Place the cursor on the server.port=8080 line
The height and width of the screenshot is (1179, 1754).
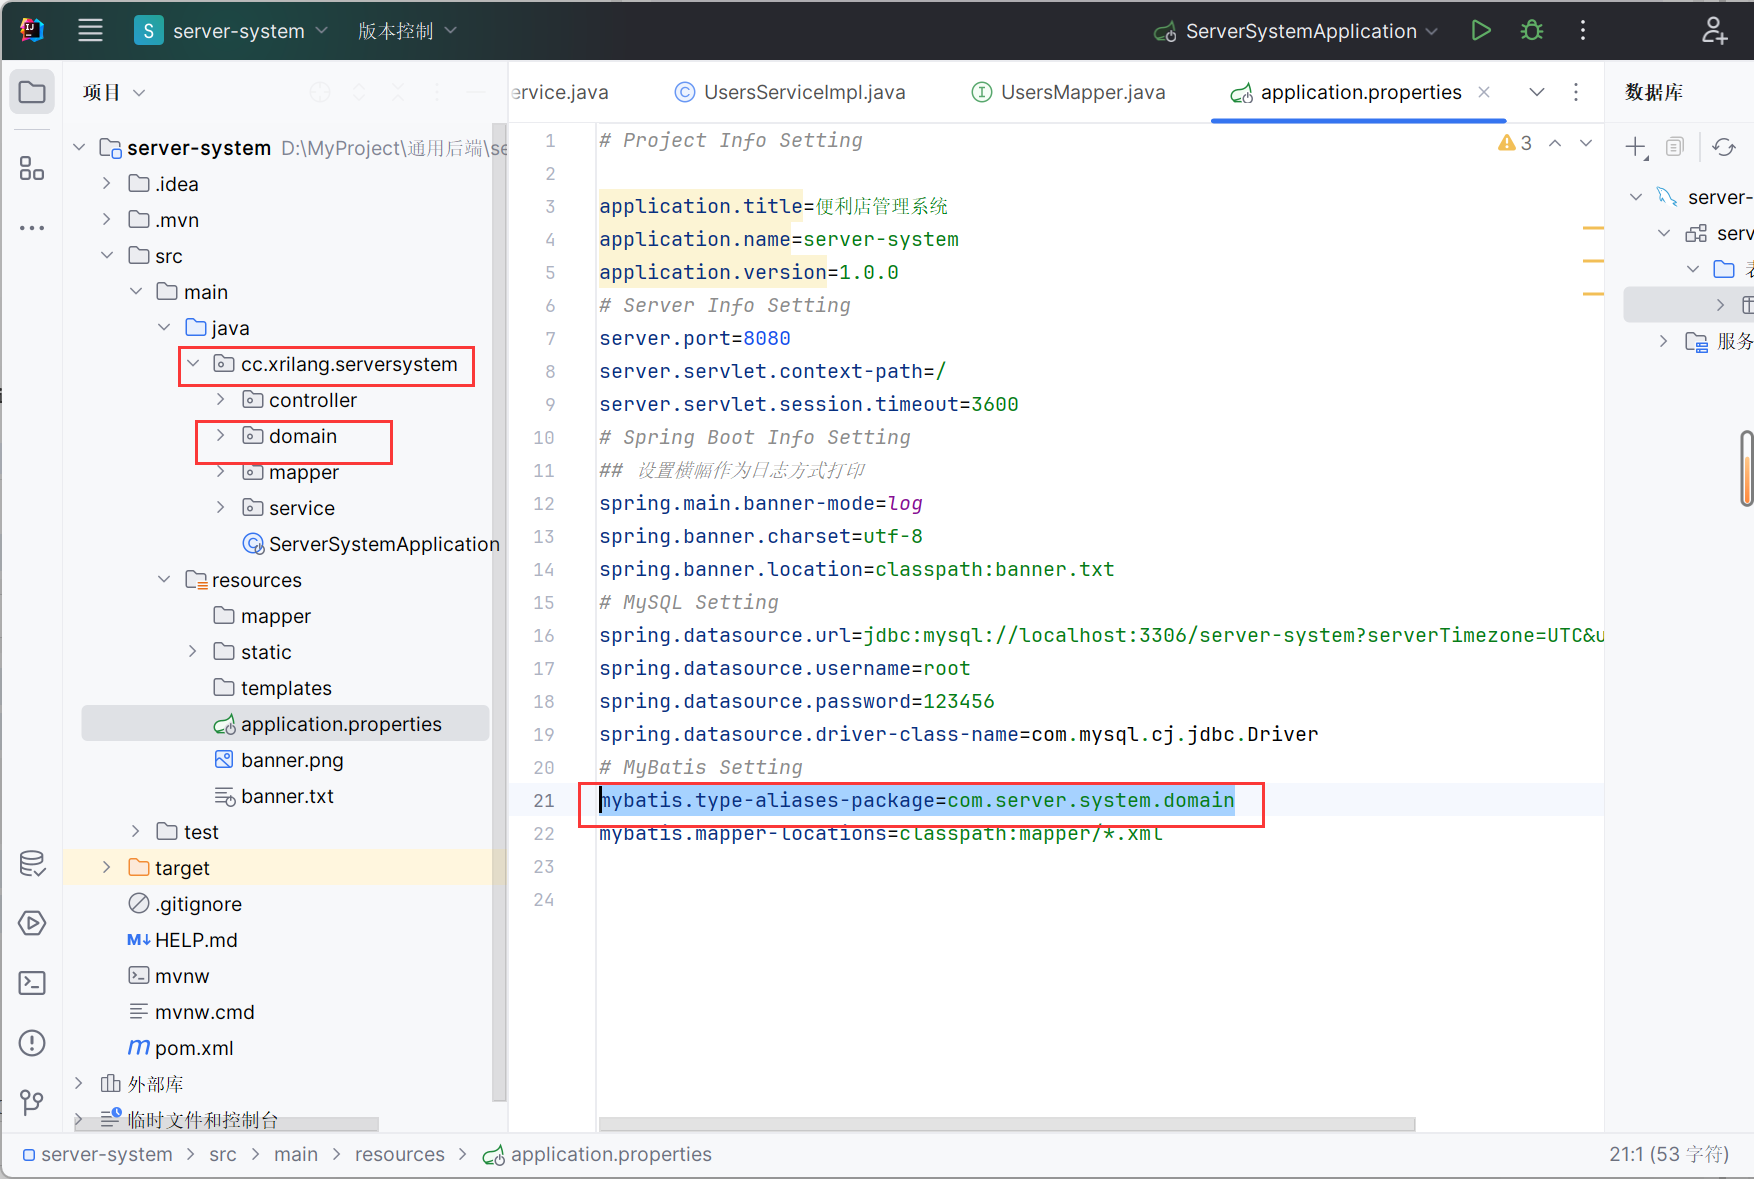pyautogui.click(x=695, y=338)
